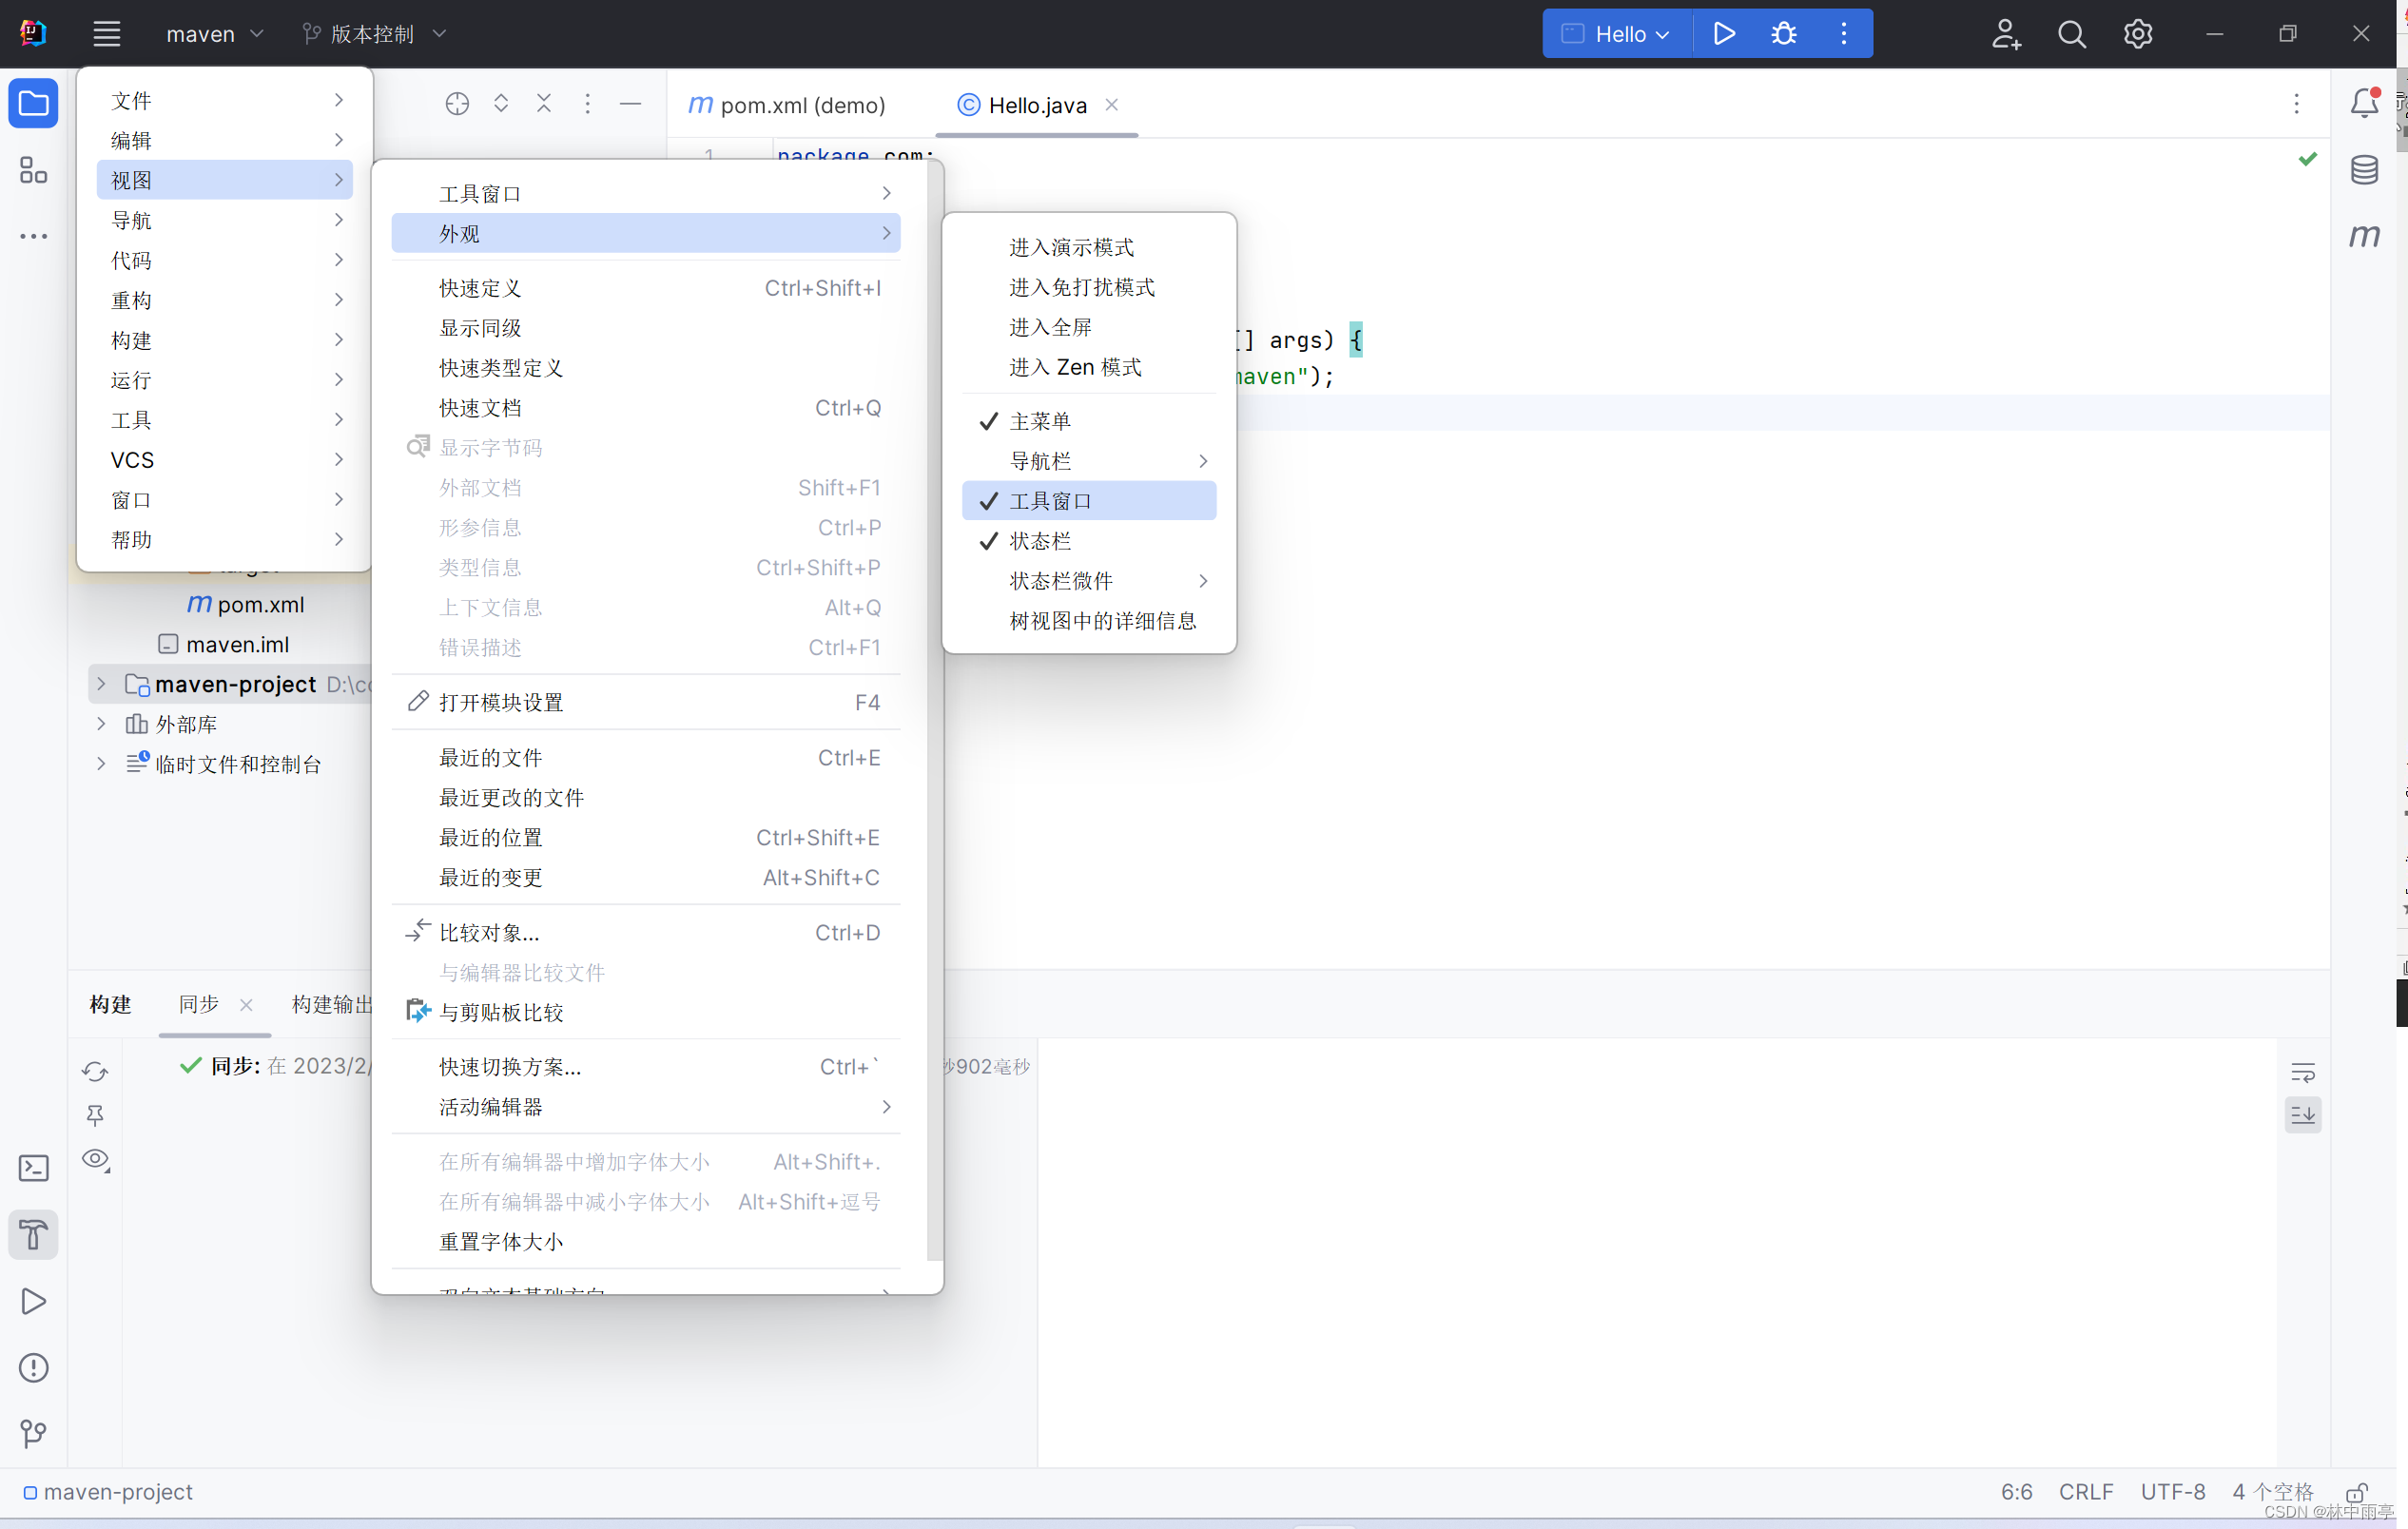Toggle 进入 Zen 模式
2408x1529 pixels.
tap(1089, 367)
